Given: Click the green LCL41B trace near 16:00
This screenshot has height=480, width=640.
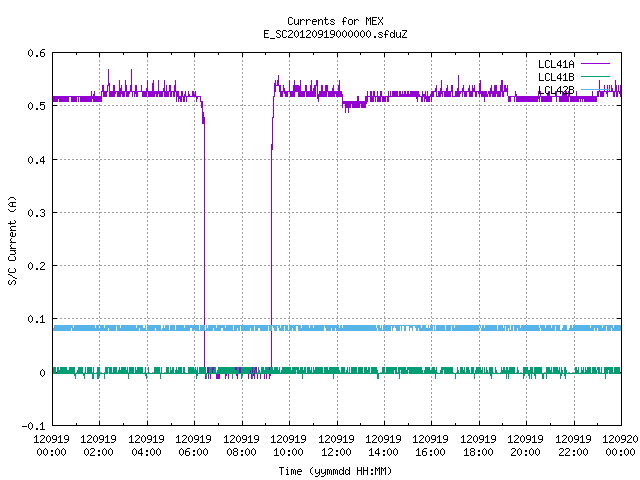Looking at the screenshot, I should click(431, 370).
